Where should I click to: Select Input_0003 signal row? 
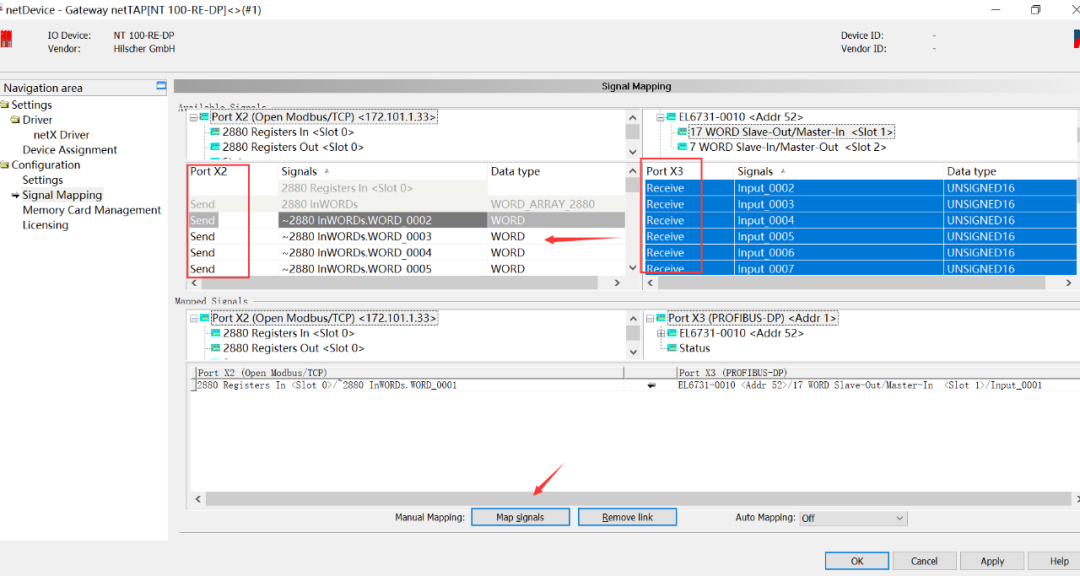point(860,204)
